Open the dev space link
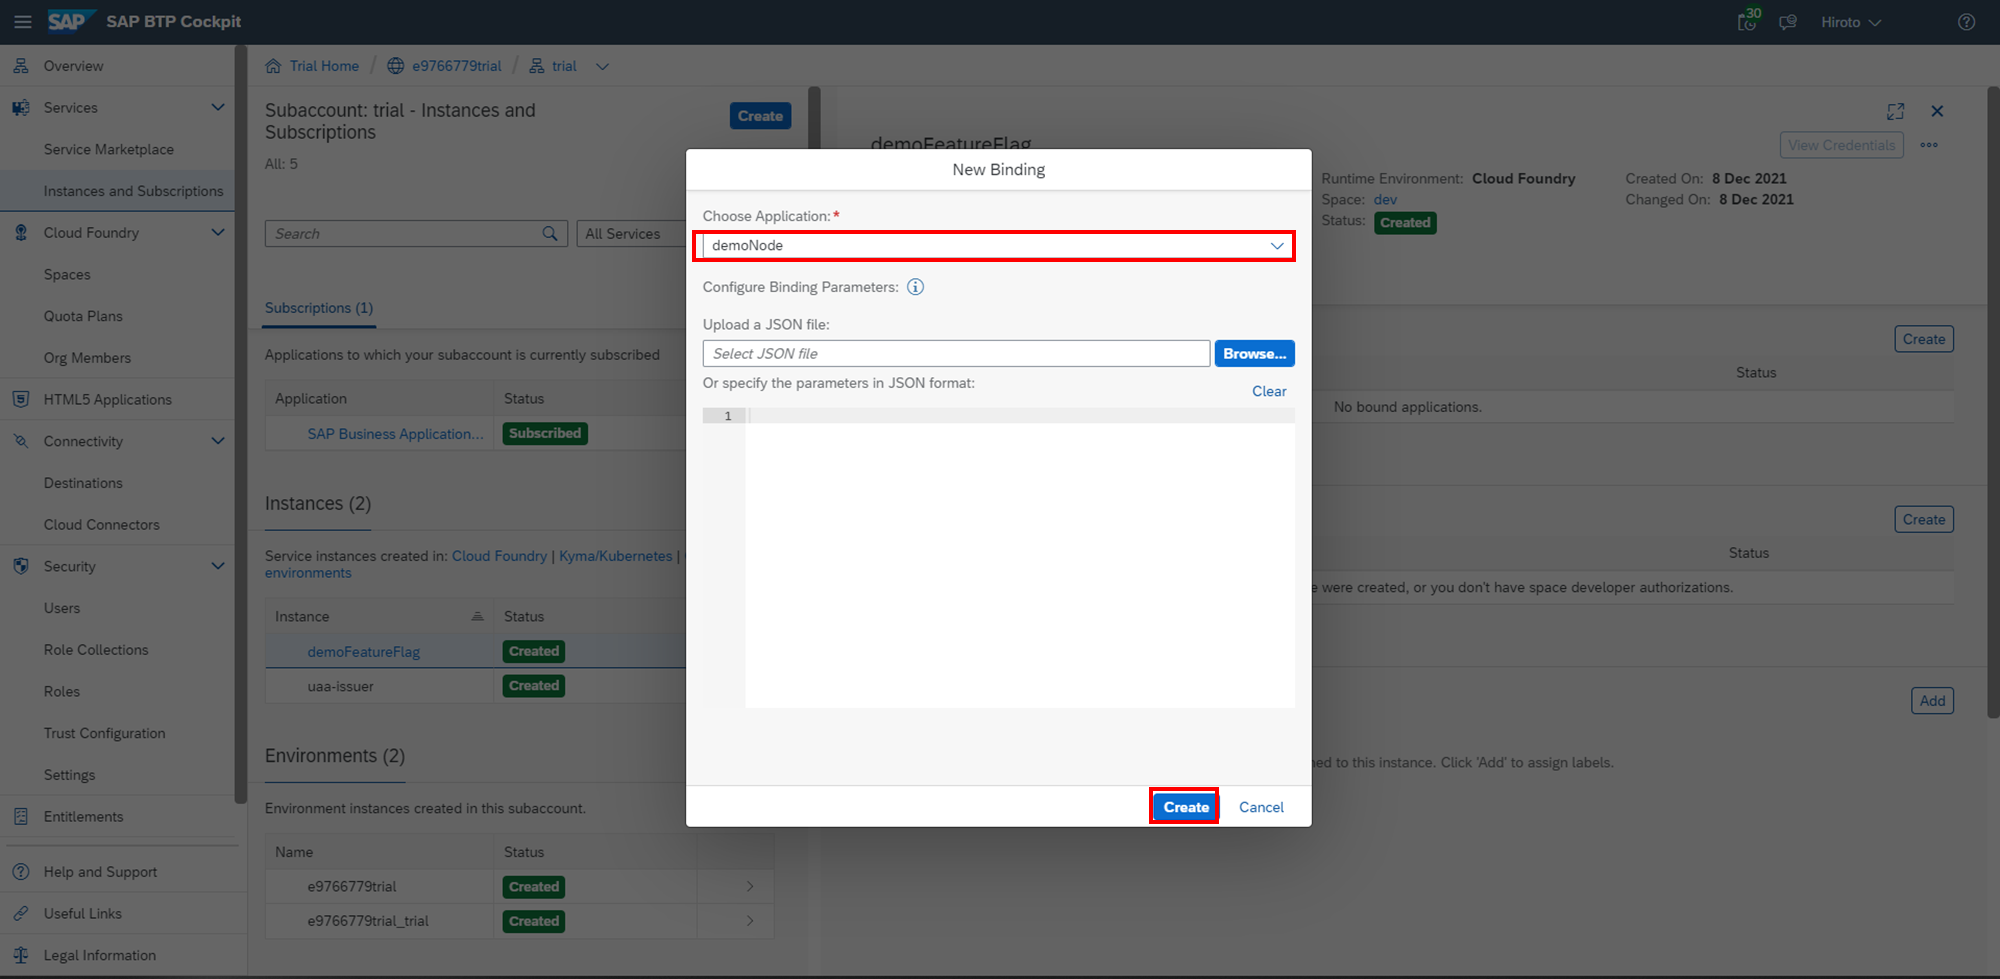 point(1385,200)
